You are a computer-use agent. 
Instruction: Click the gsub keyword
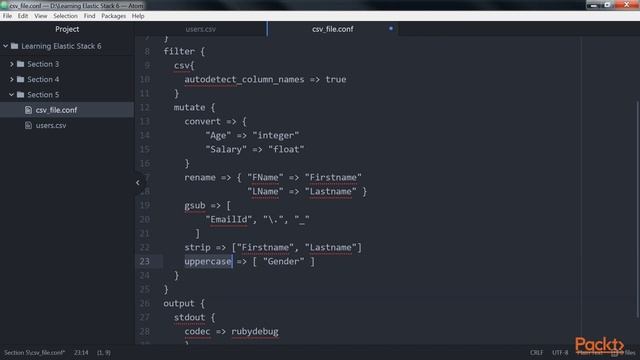tap(195, 206)
